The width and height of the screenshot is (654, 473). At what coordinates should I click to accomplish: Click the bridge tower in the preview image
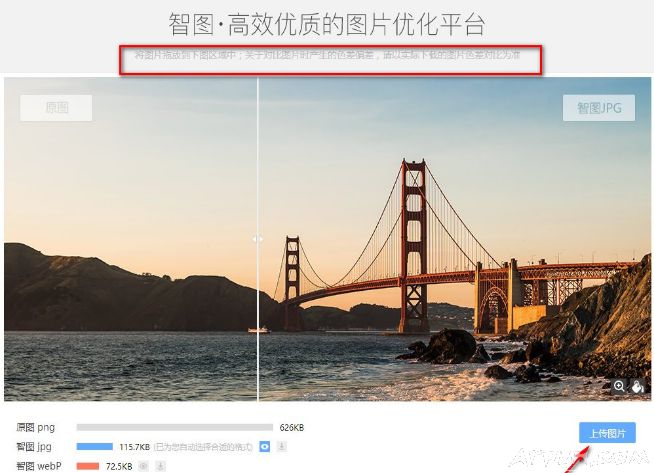coord(413,245)
